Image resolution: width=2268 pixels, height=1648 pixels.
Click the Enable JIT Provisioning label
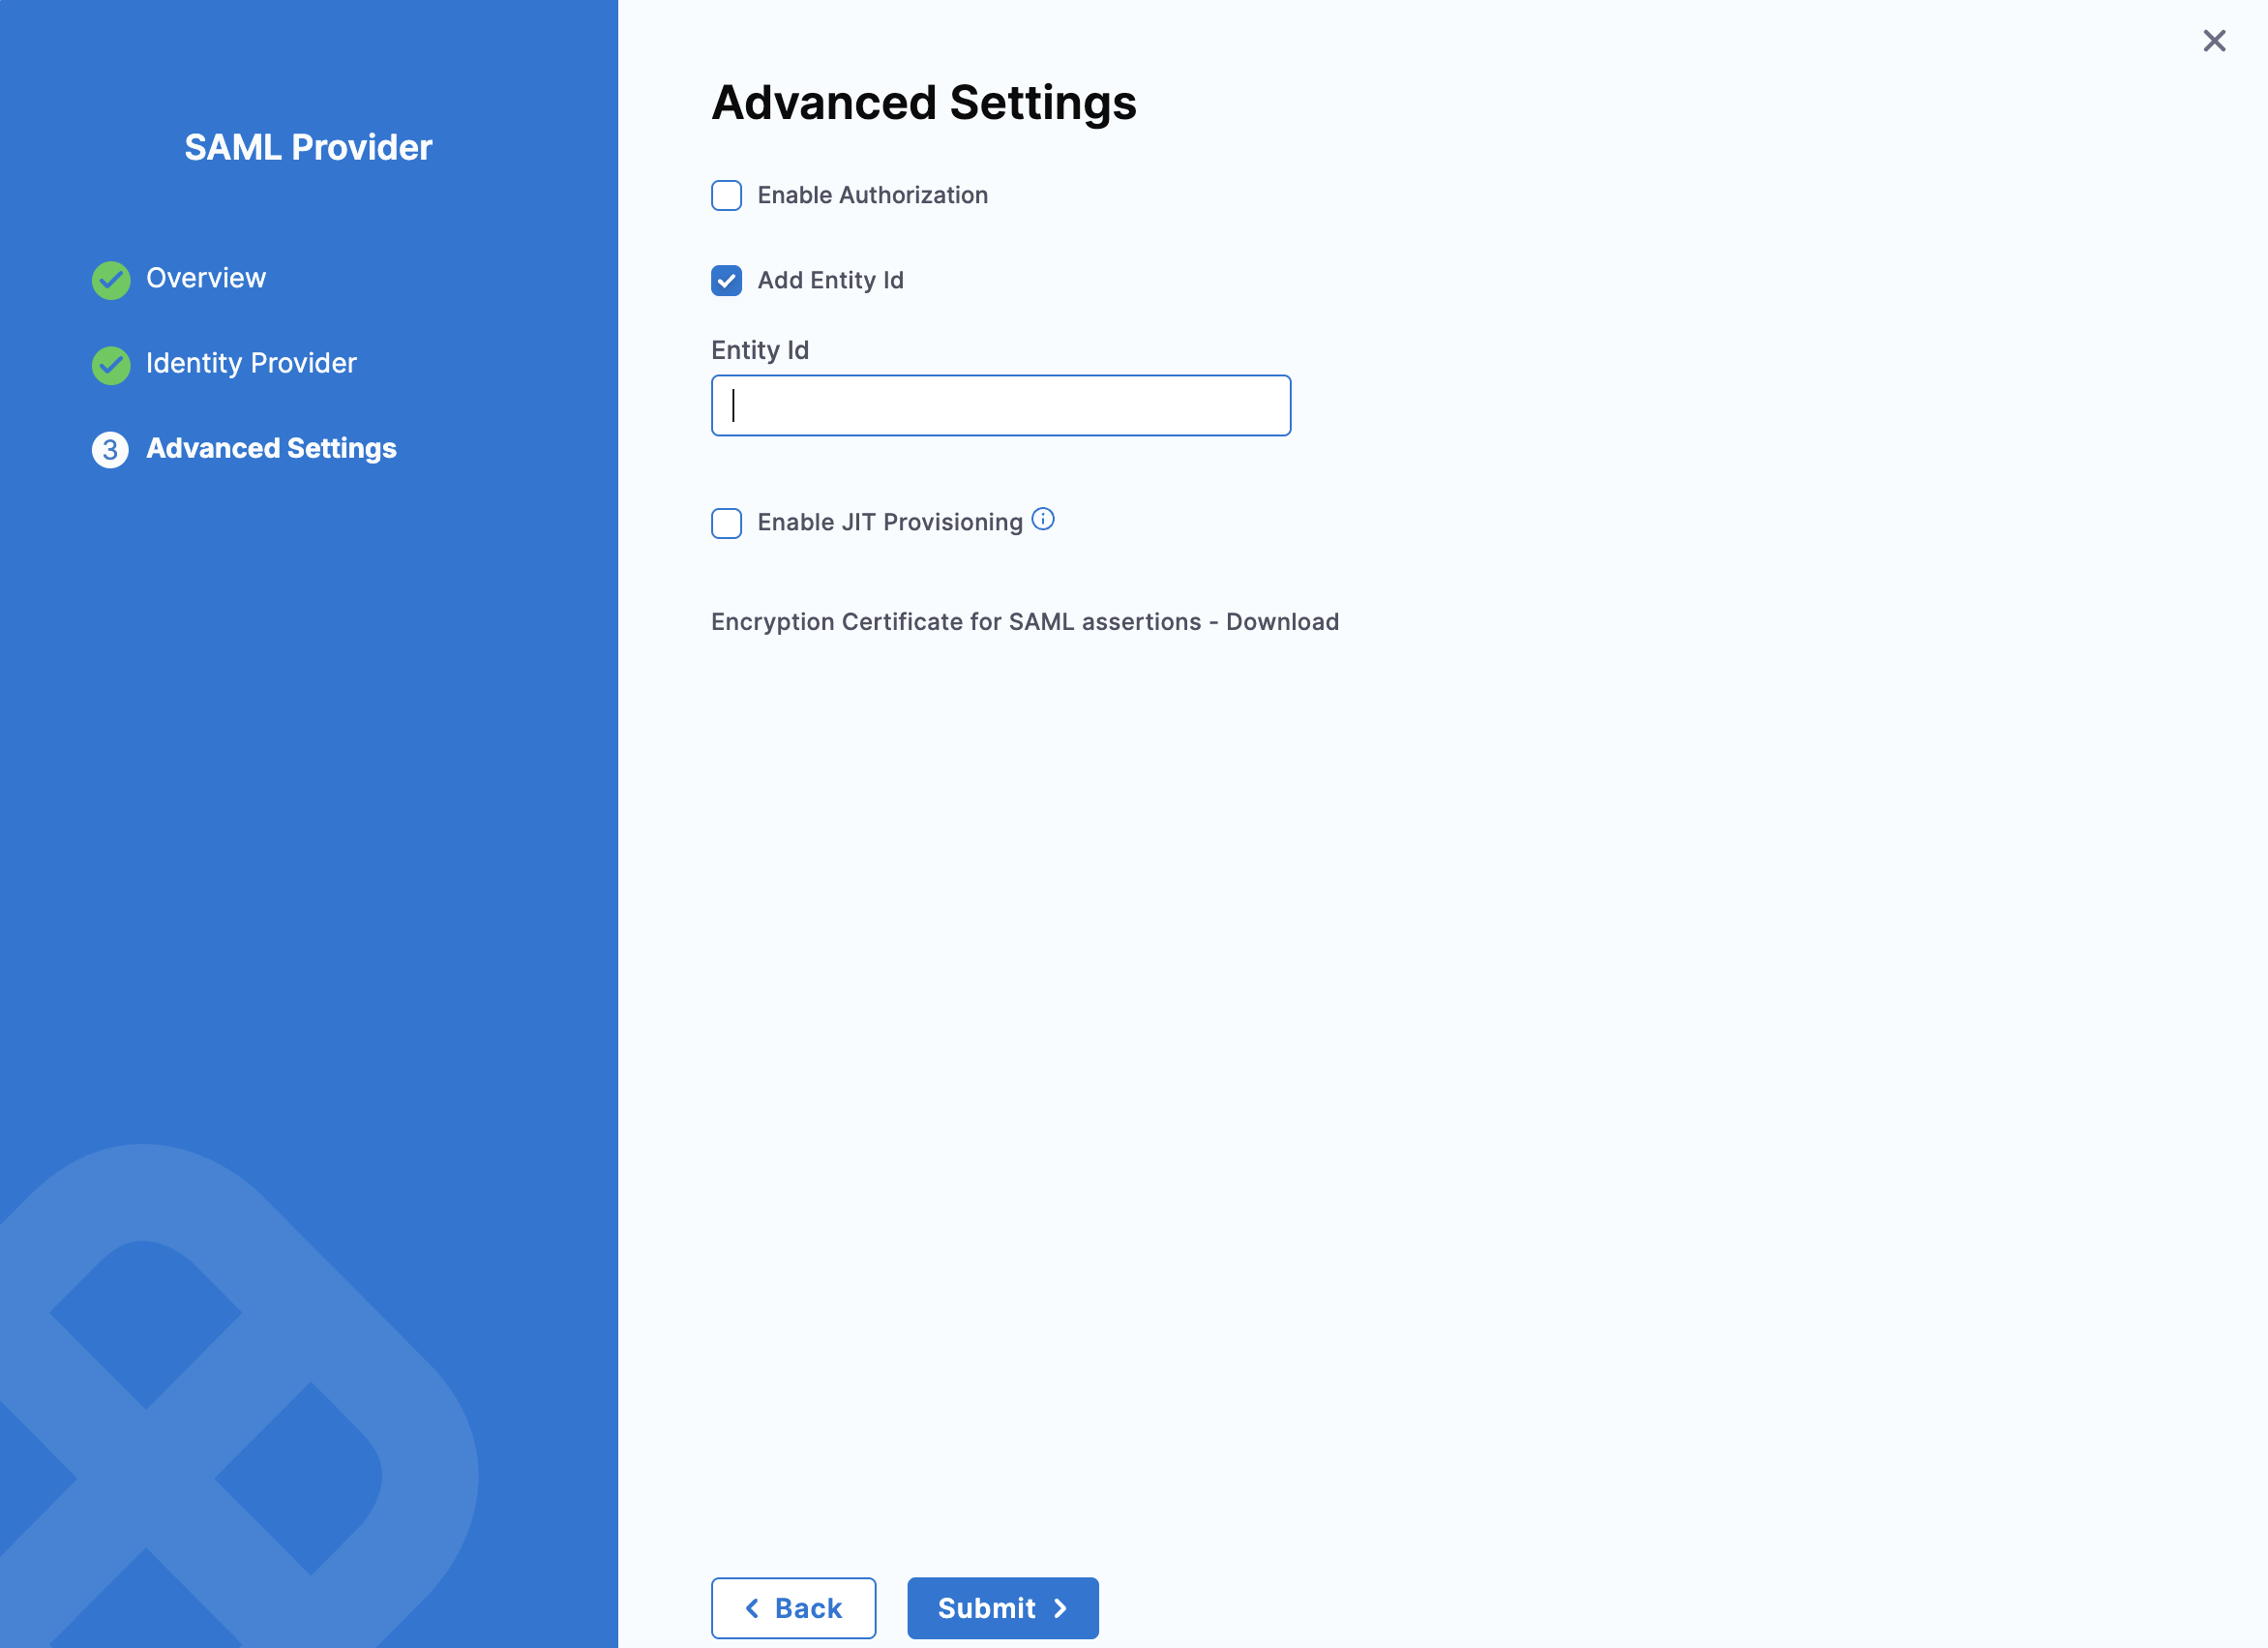(889, 522)
